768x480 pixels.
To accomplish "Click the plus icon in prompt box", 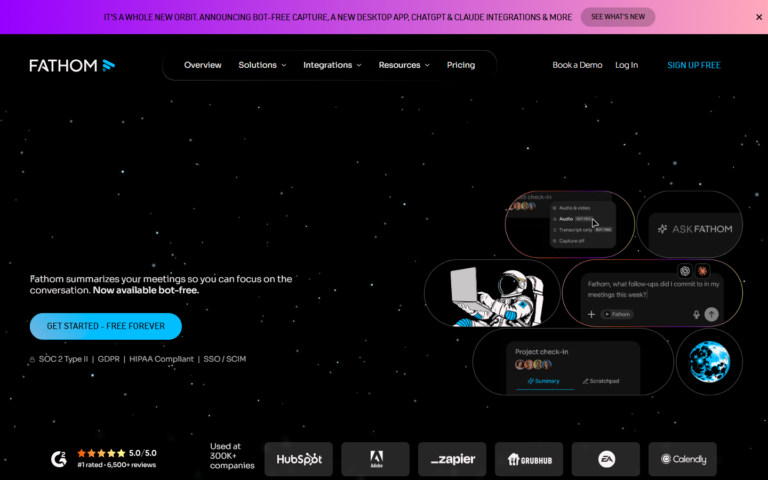I will [591, 314].
